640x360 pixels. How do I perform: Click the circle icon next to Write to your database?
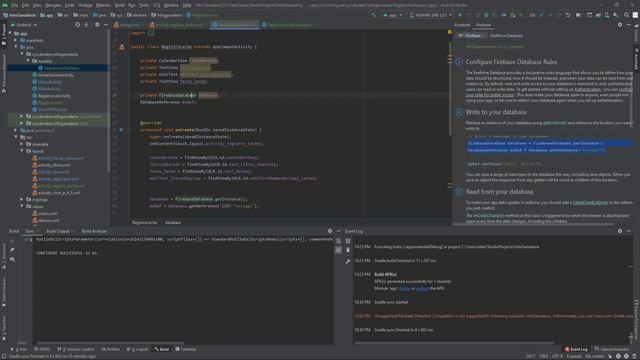459,112
